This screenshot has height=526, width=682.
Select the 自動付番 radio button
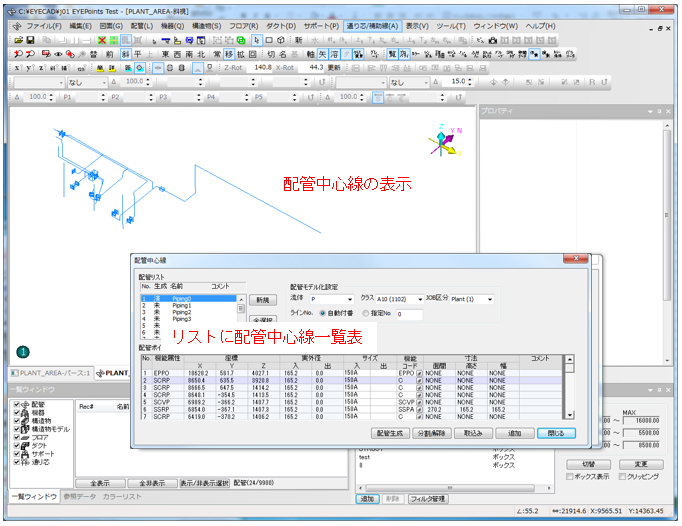[322, 313]
